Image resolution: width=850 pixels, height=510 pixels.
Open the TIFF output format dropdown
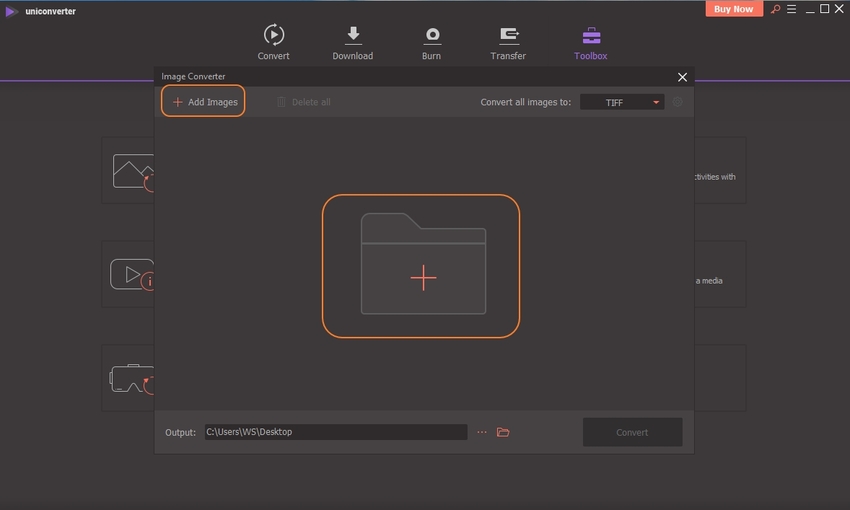621,102
